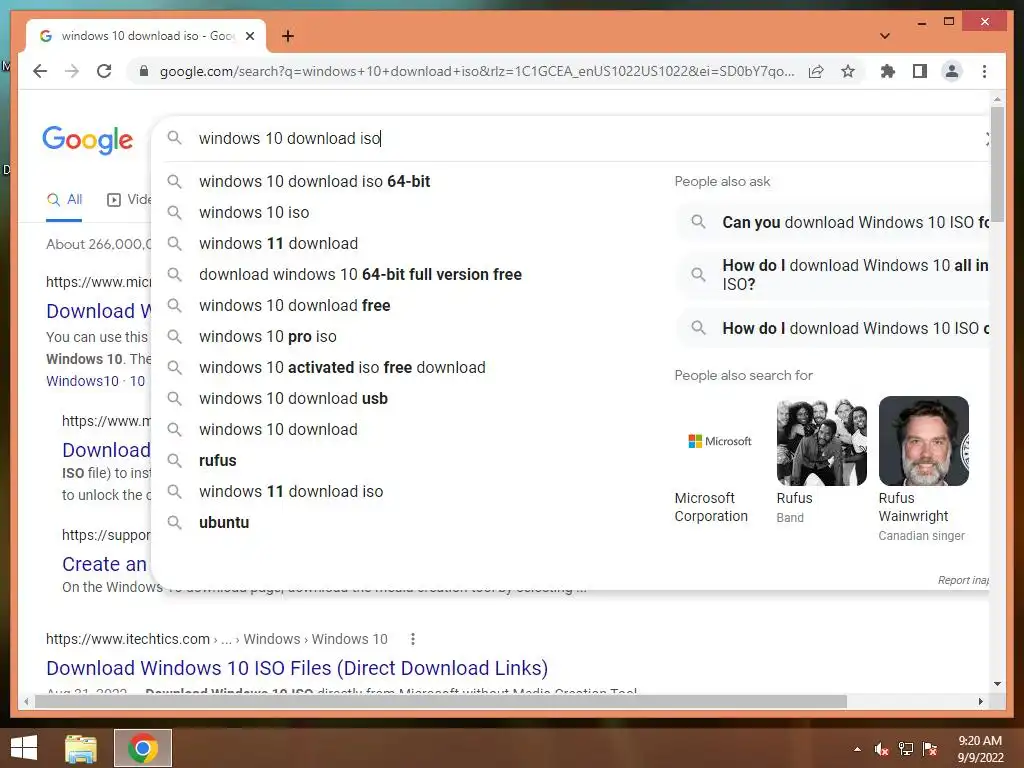Click the vertical scrollbar thumb

coord(997,167)
